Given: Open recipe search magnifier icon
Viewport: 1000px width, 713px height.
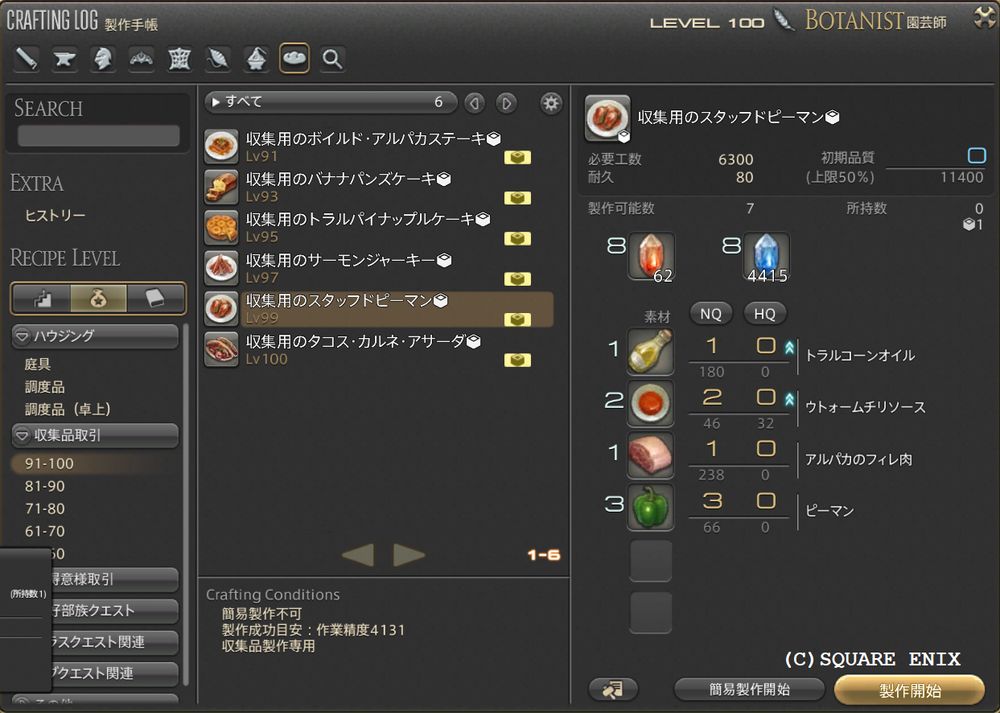Looking at the screenshot, I should (x=332, y=59).
